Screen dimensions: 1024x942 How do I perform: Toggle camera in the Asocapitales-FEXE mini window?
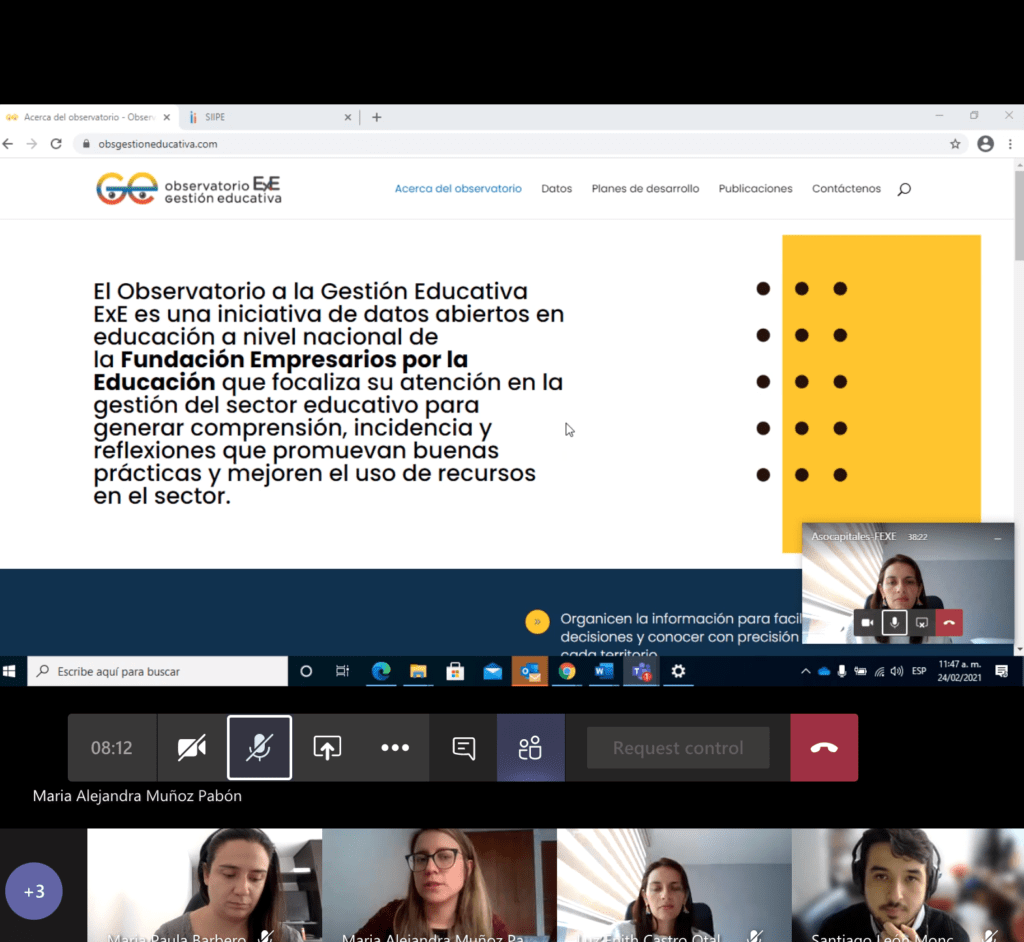click(x=867, y=623)
